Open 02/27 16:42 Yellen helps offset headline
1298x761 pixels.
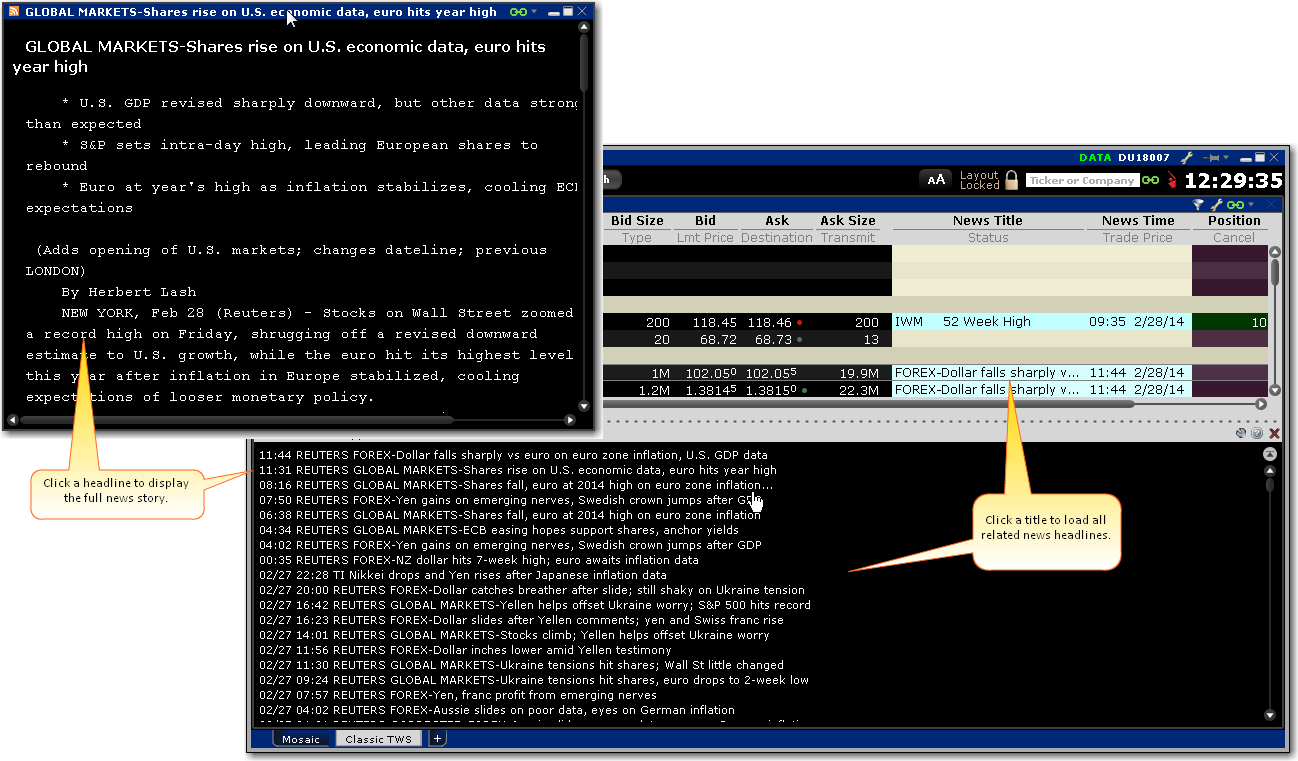[534, 605]
